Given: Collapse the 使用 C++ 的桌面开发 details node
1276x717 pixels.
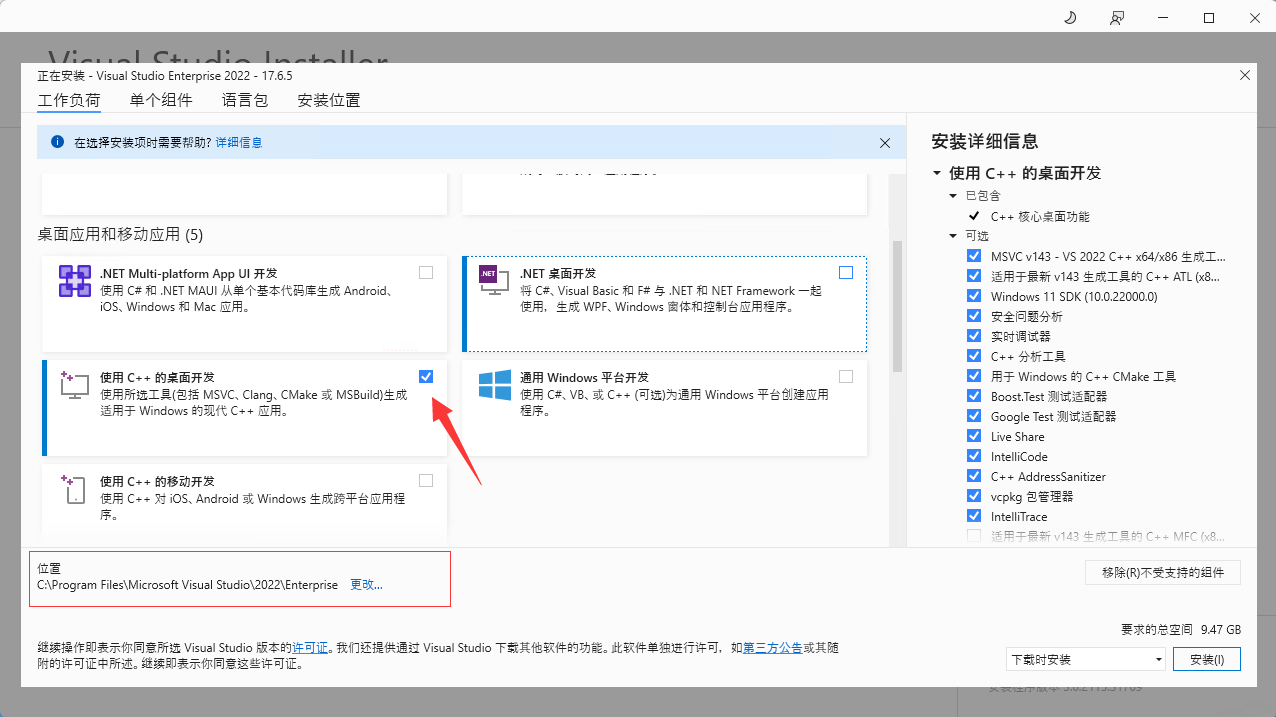Looking at the screenshot, I should (937, 173).
